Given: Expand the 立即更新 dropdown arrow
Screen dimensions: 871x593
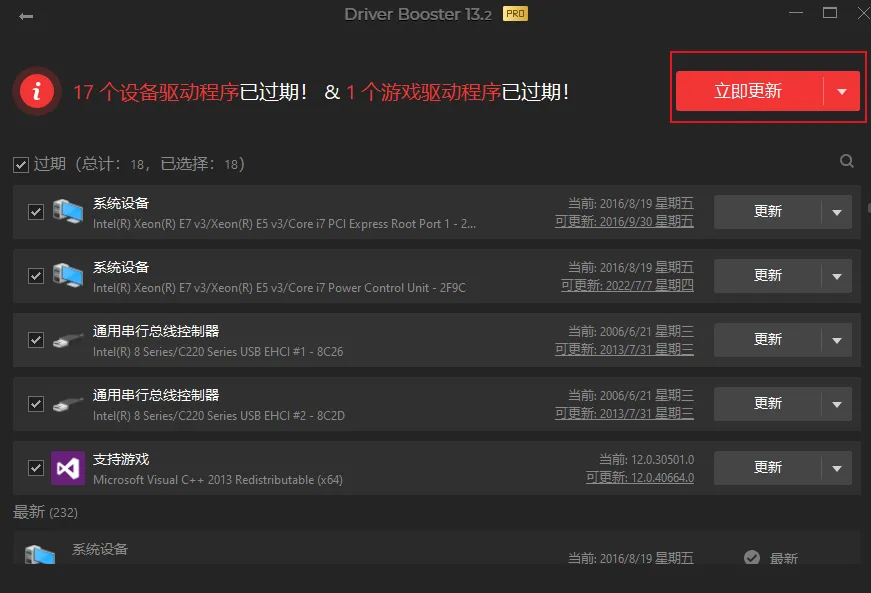Looking at the screenshot, I should pyautogui.click(x=842, y=91).
